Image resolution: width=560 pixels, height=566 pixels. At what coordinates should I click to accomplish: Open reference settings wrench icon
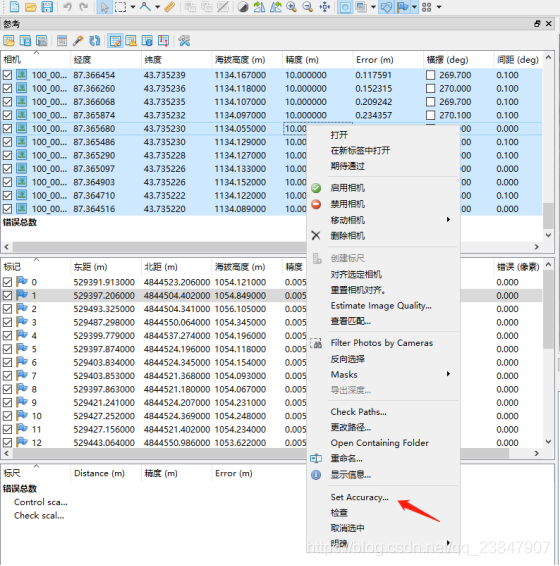click(184, 41)
